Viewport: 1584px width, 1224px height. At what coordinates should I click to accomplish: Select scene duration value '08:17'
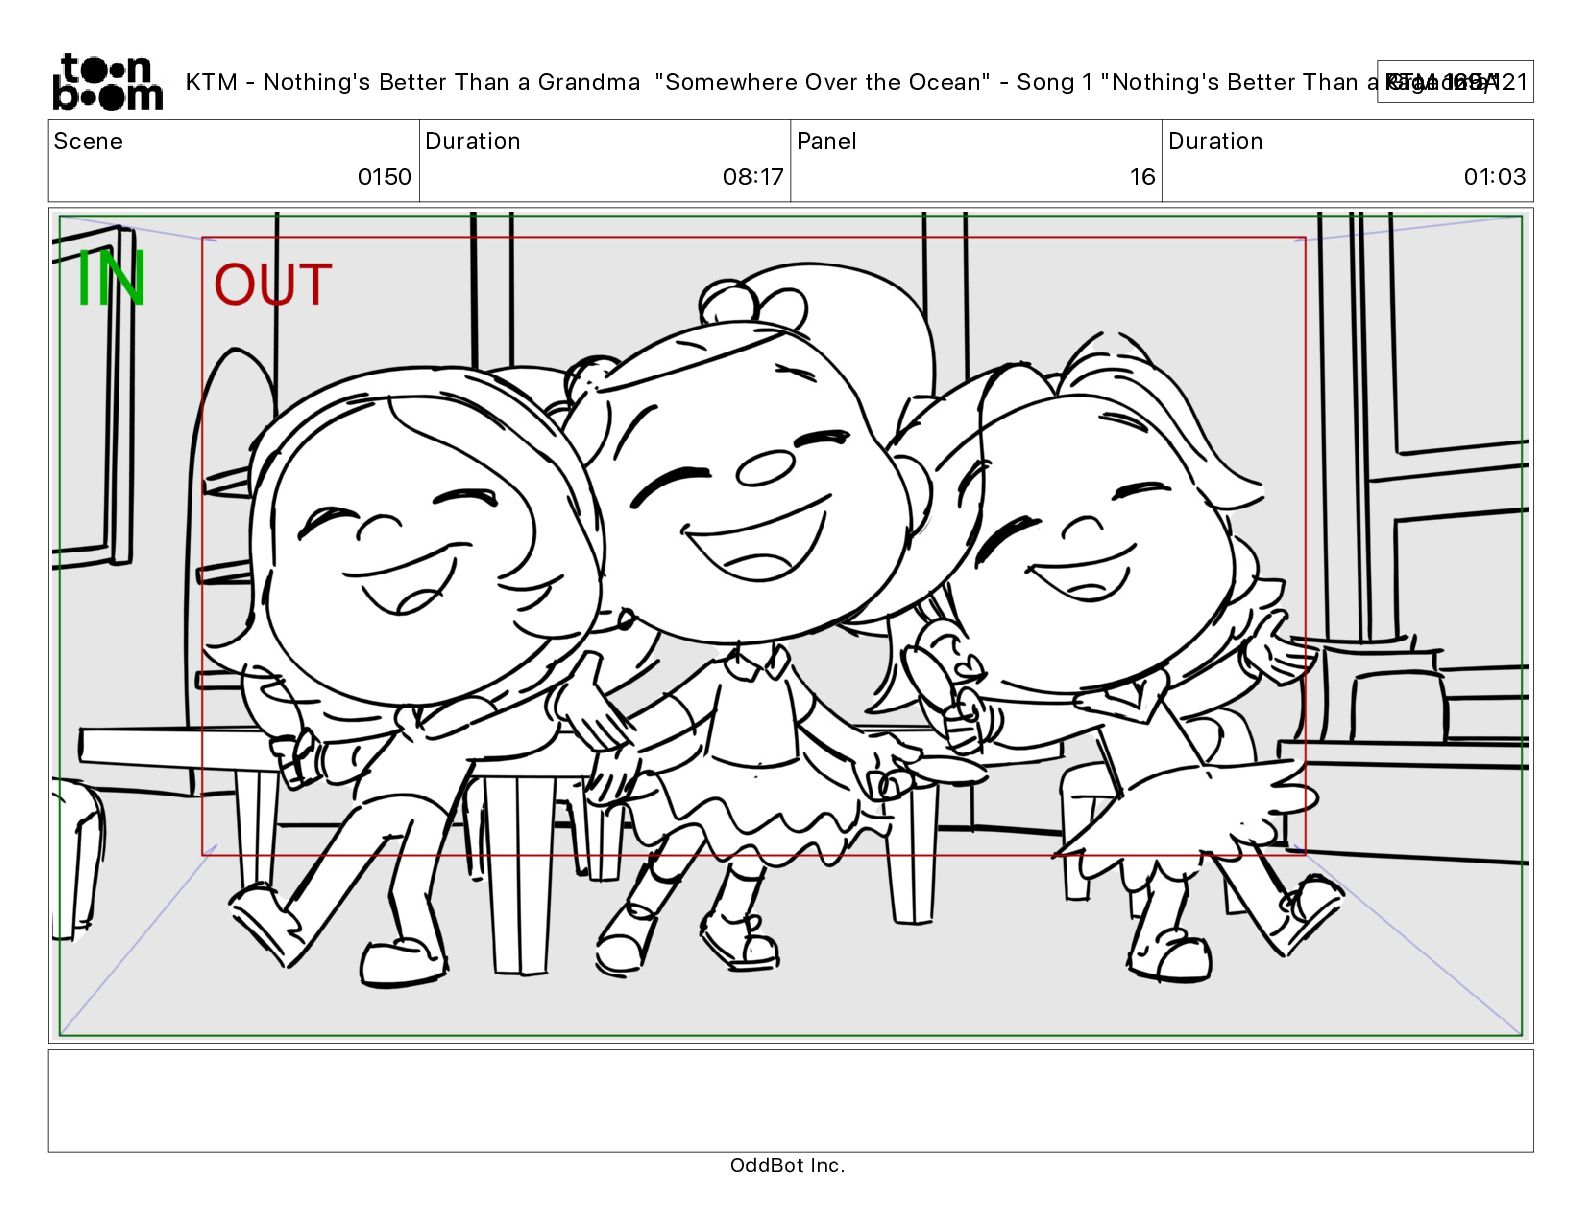(753, 177)
